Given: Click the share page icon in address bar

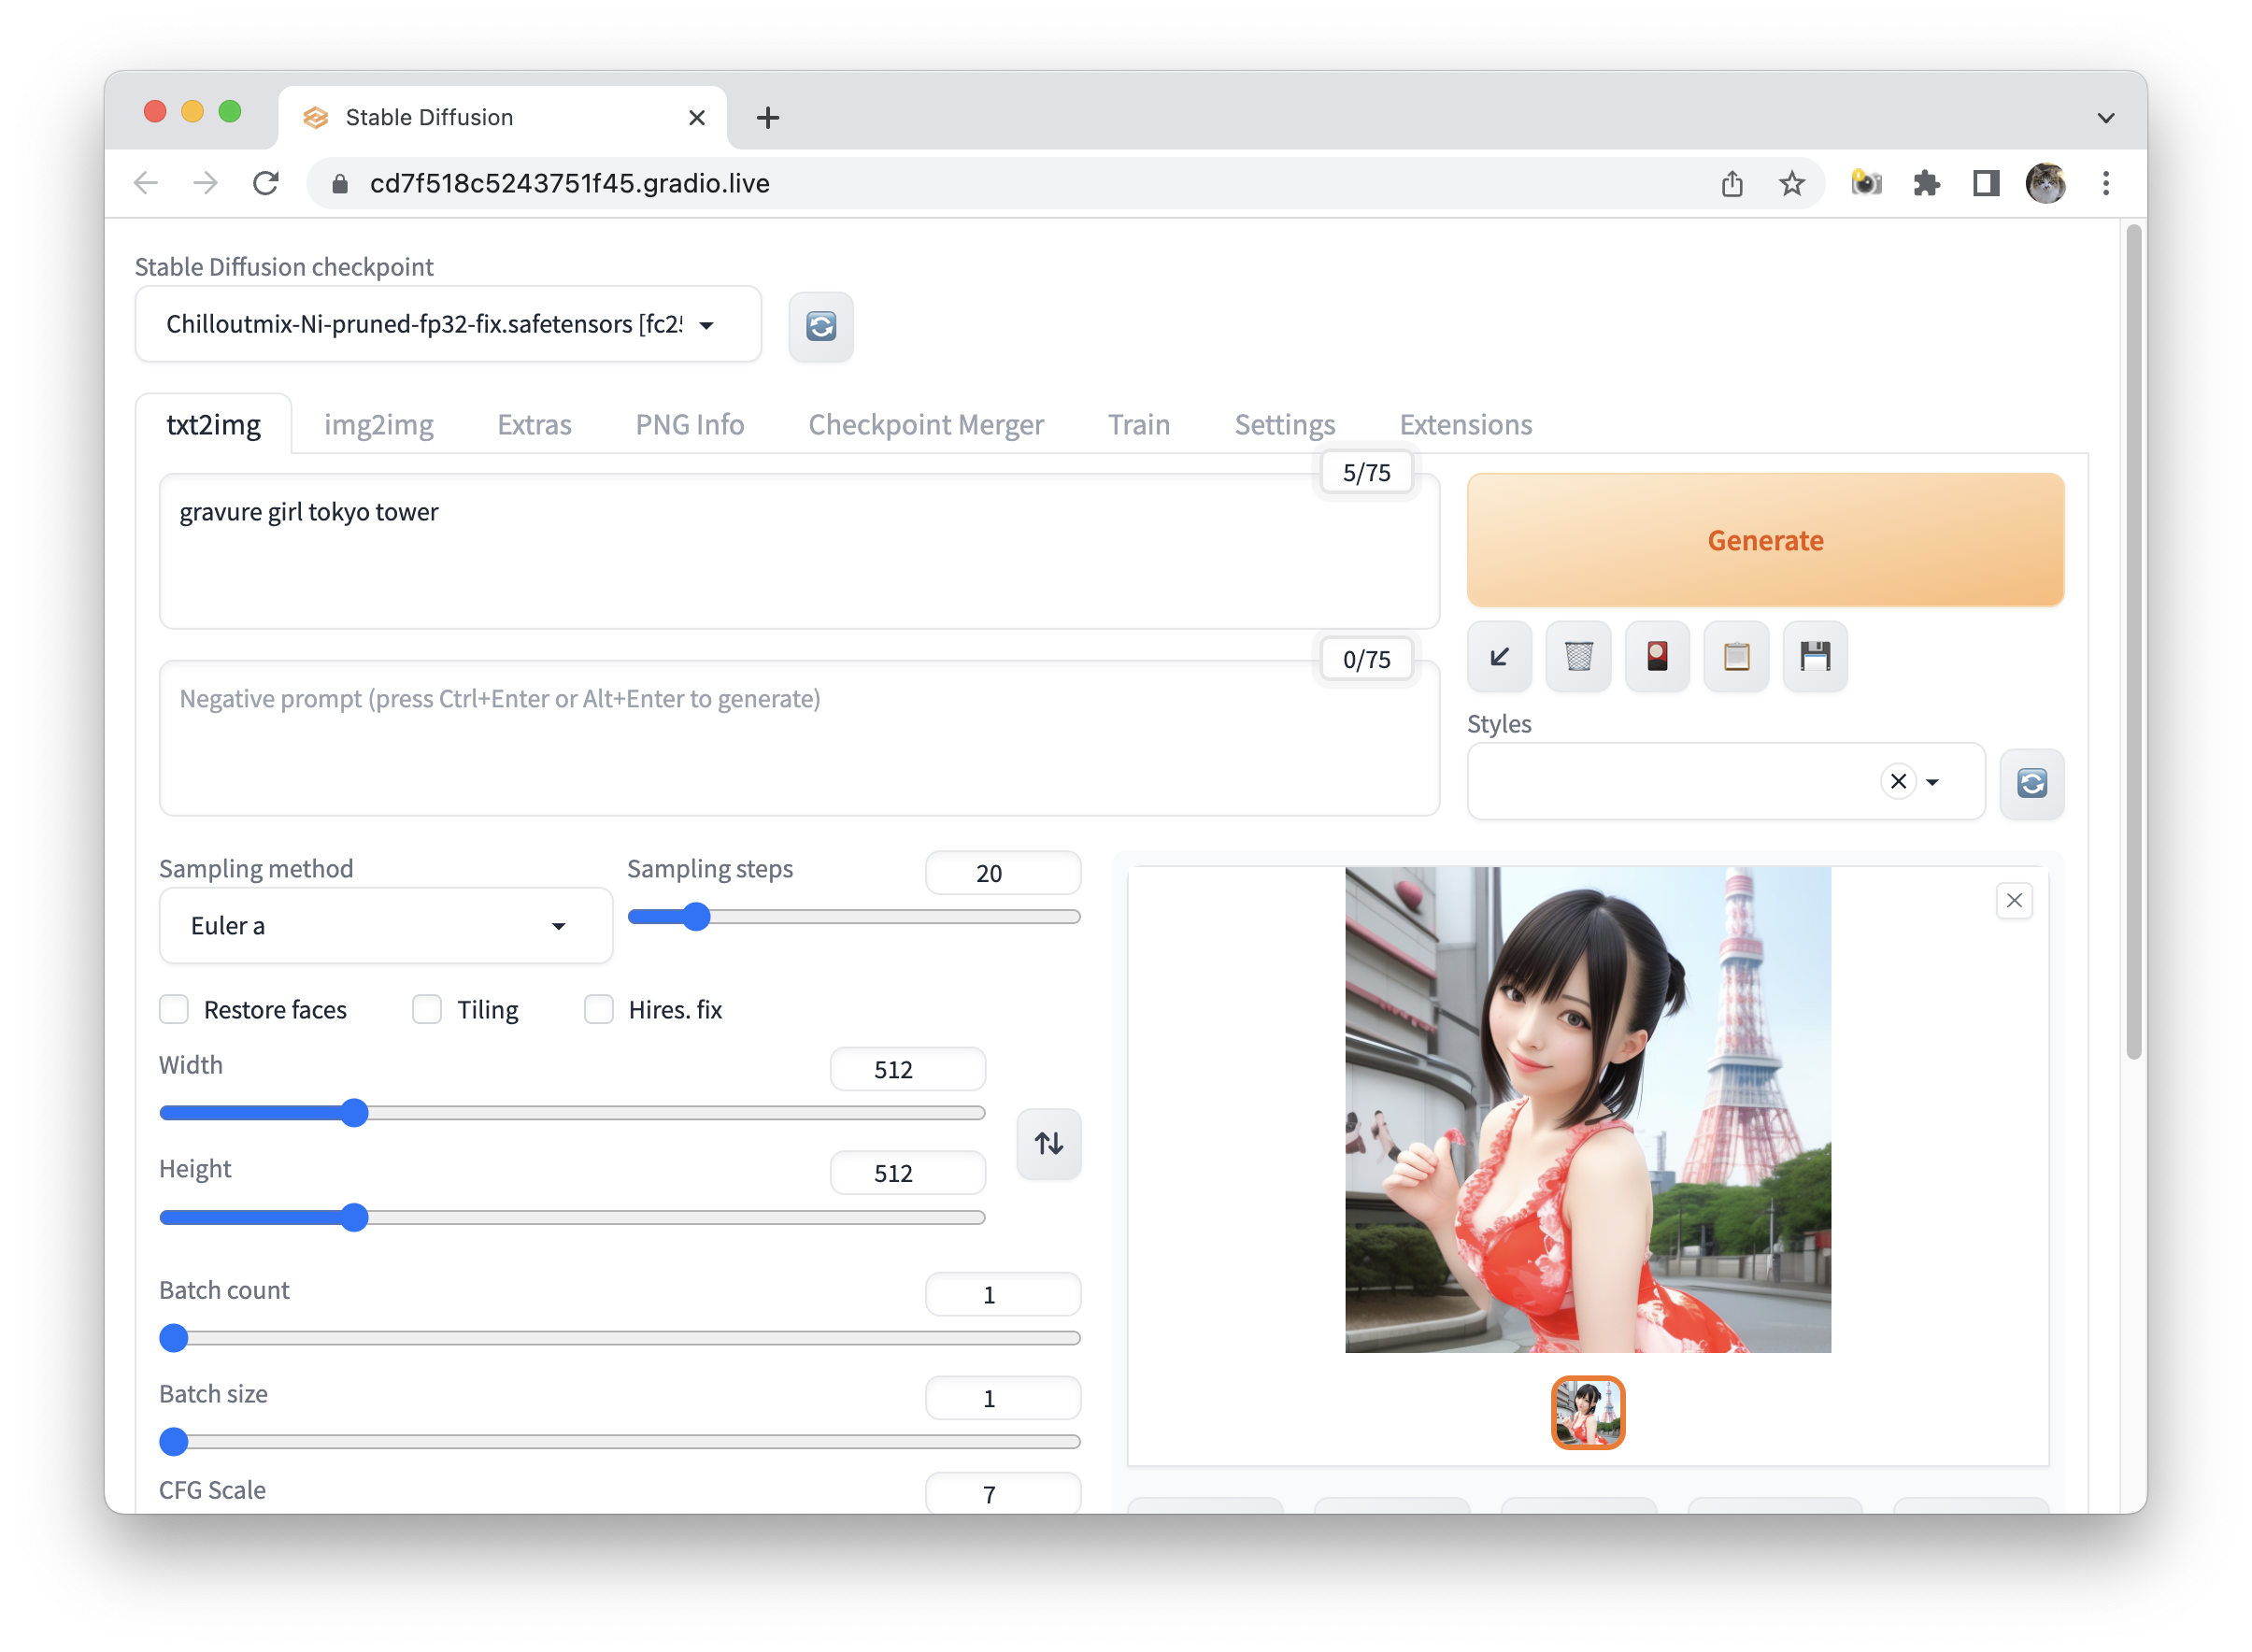Looking at the screenshot, I should click(x=1732, y=183).
